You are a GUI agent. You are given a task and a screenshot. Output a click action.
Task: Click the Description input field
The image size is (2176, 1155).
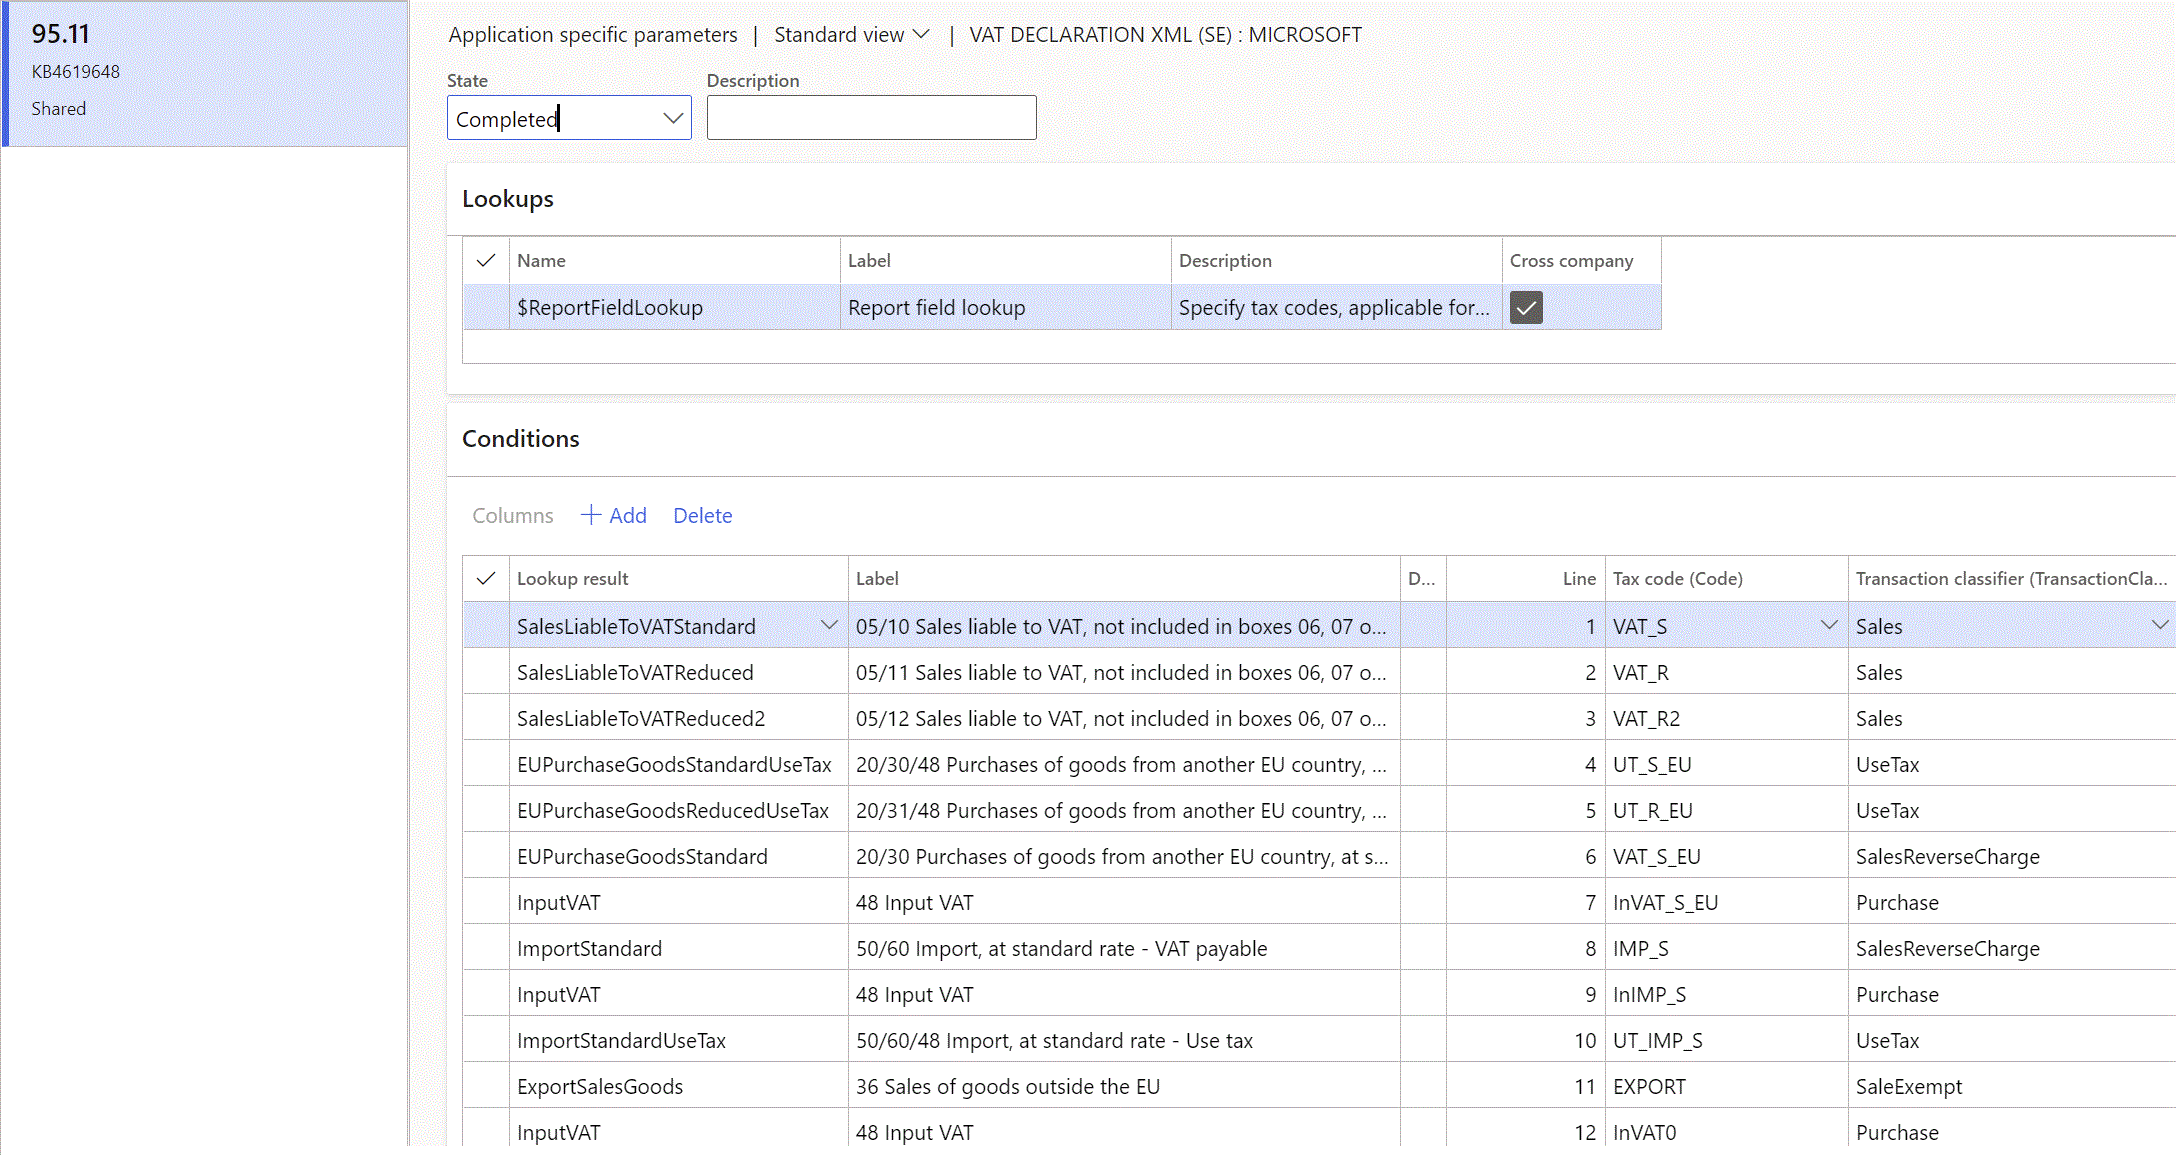pos(871,118)
